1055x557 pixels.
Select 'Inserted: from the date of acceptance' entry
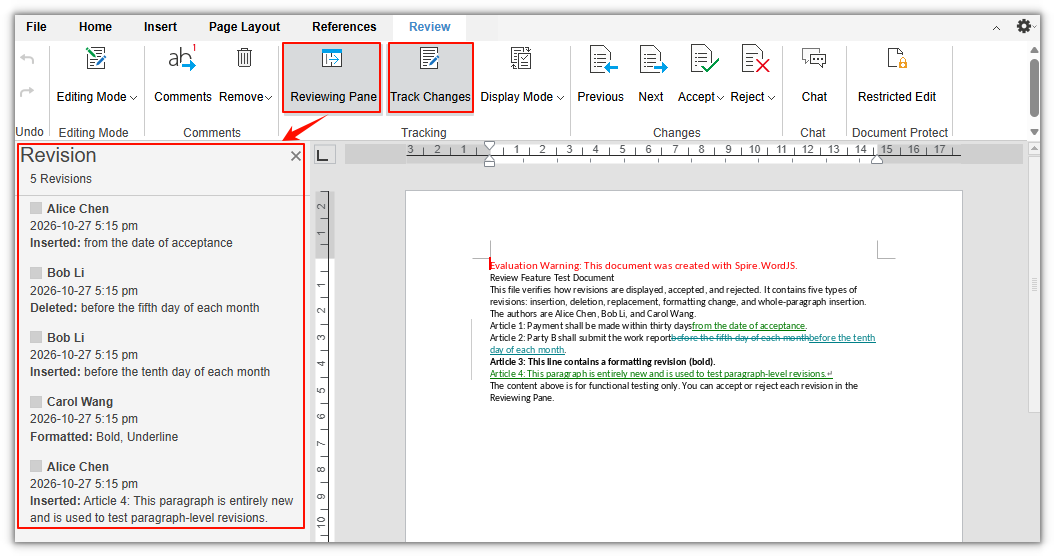pos(131,243)
